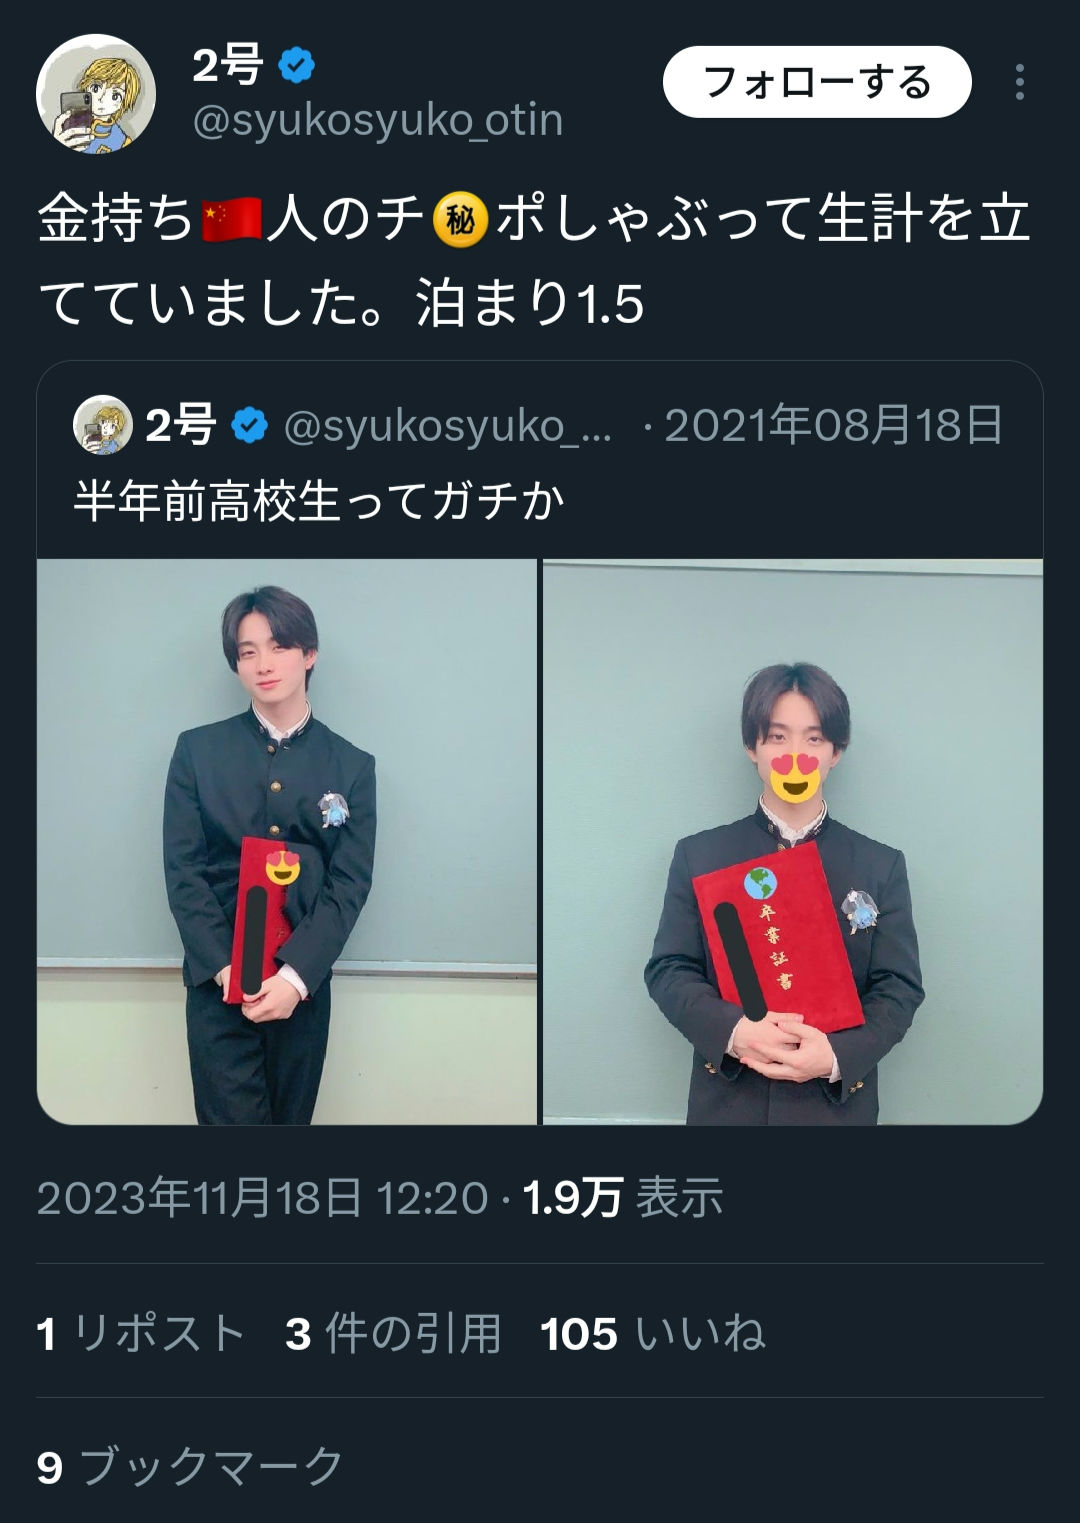Open the @syukosyuko_otin handle link

point(378,121)
